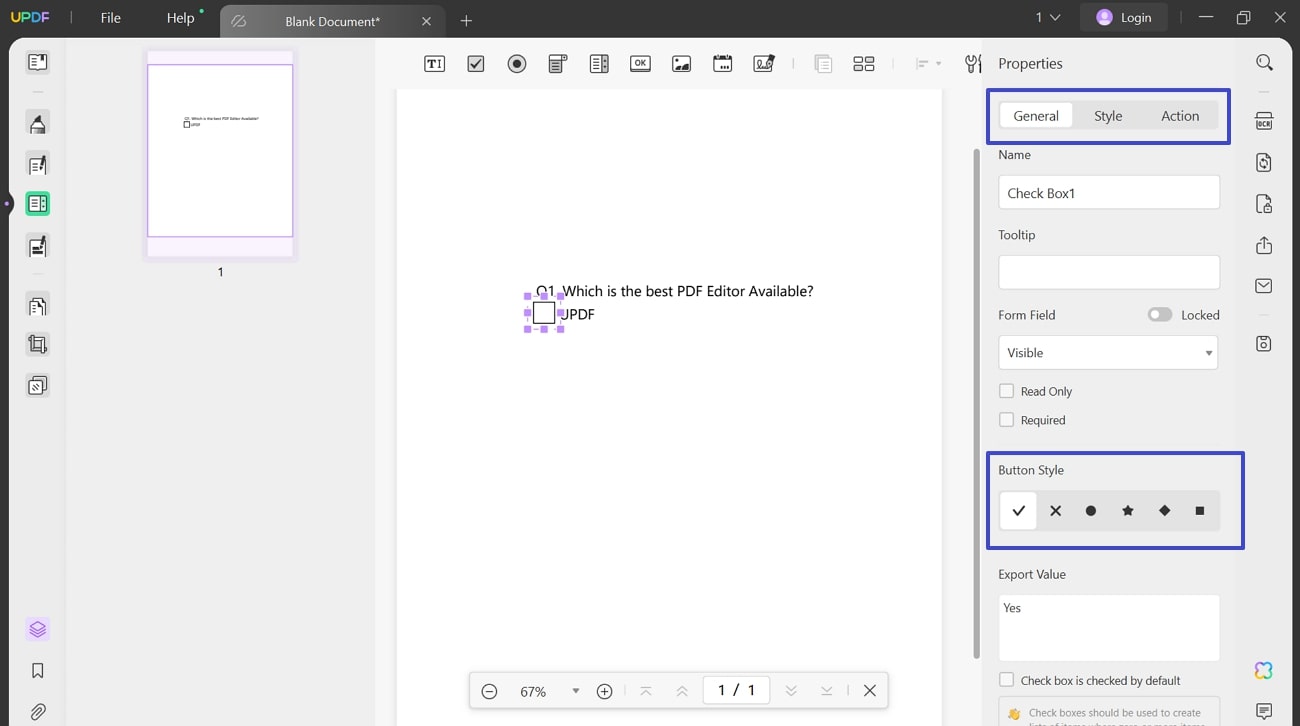
Task: Select the Radio Button tool
Action: [x=517, y=63]
